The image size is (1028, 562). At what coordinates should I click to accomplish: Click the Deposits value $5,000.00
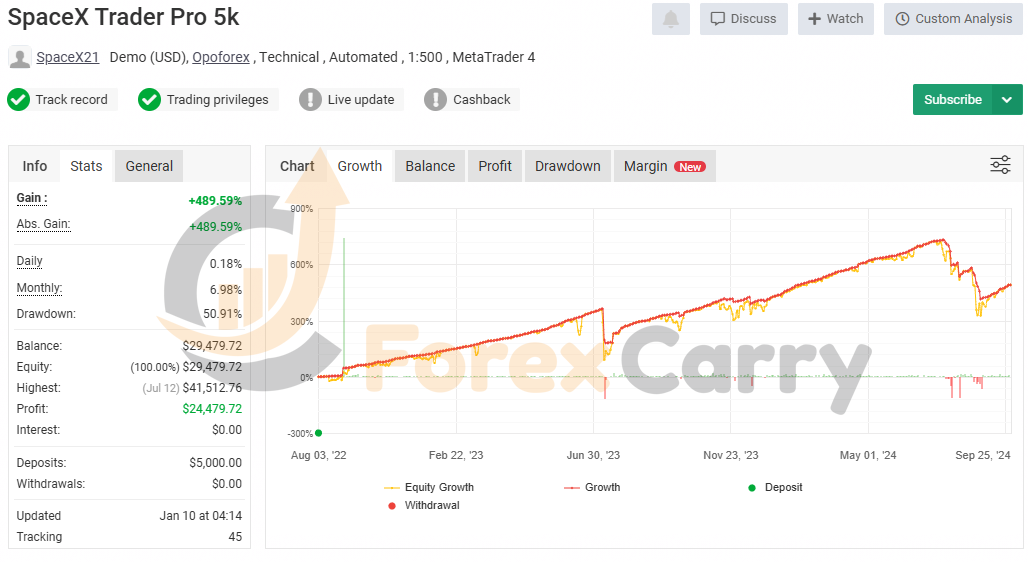pos(216,463)
